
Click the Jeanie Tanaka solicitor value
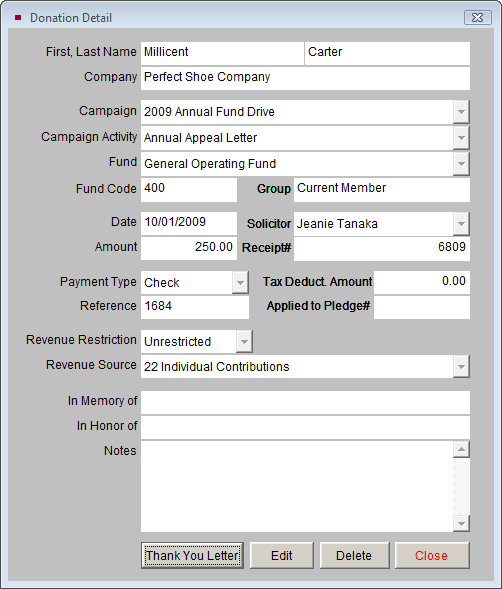click(x=337, y=224)
